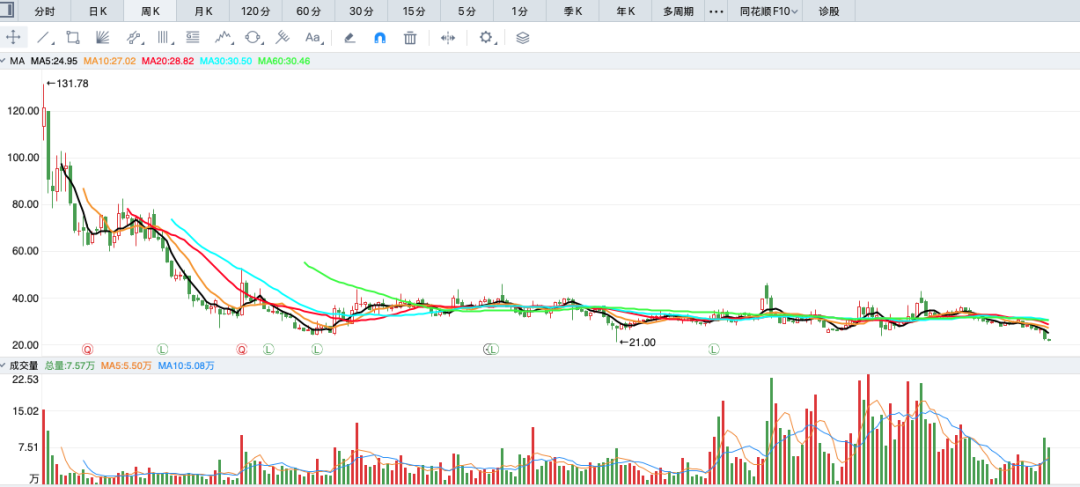The height and width of the screenshot is (487, 1080).
Task: Click the first red Q event marker
Action: click(x=87, y=349)
